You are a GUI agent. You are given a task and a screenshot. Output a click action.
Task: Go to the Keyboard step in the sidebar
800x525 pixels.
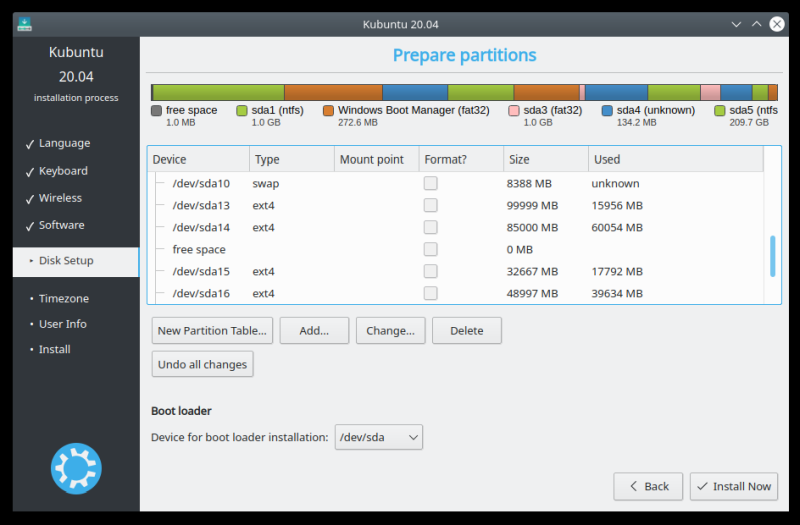tap(63, 171)
